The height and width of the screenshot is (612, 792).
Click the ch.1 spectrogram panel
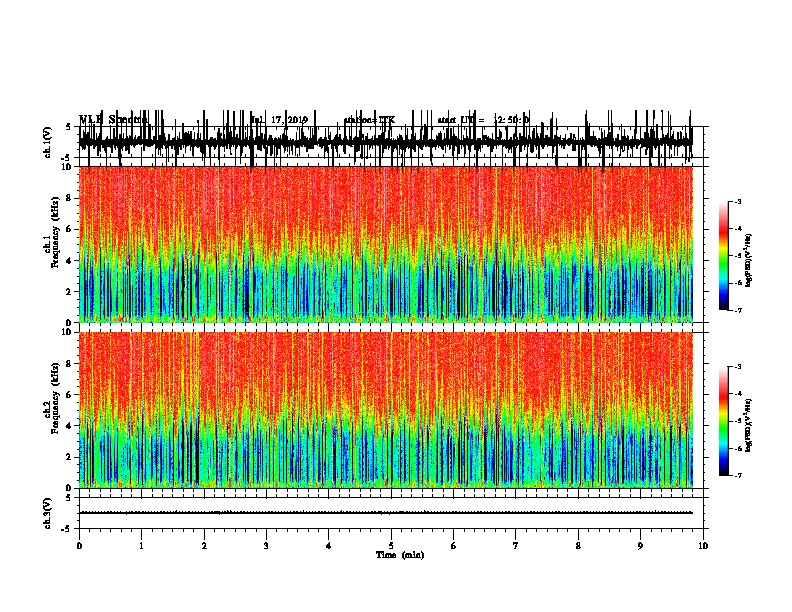click(x=385, y=244)
